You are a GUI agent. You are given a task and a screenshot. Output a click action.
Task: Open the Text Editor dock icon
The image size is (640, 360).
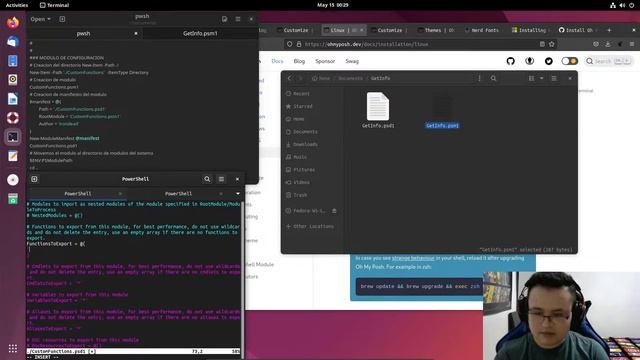coord(13,156)
